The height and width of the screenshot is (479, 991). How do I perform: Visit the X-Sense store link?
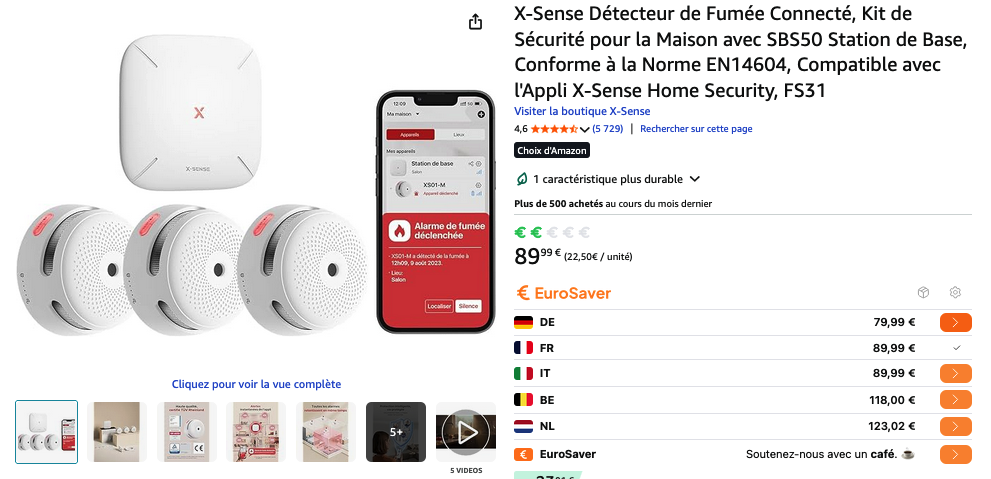(582, 111)
